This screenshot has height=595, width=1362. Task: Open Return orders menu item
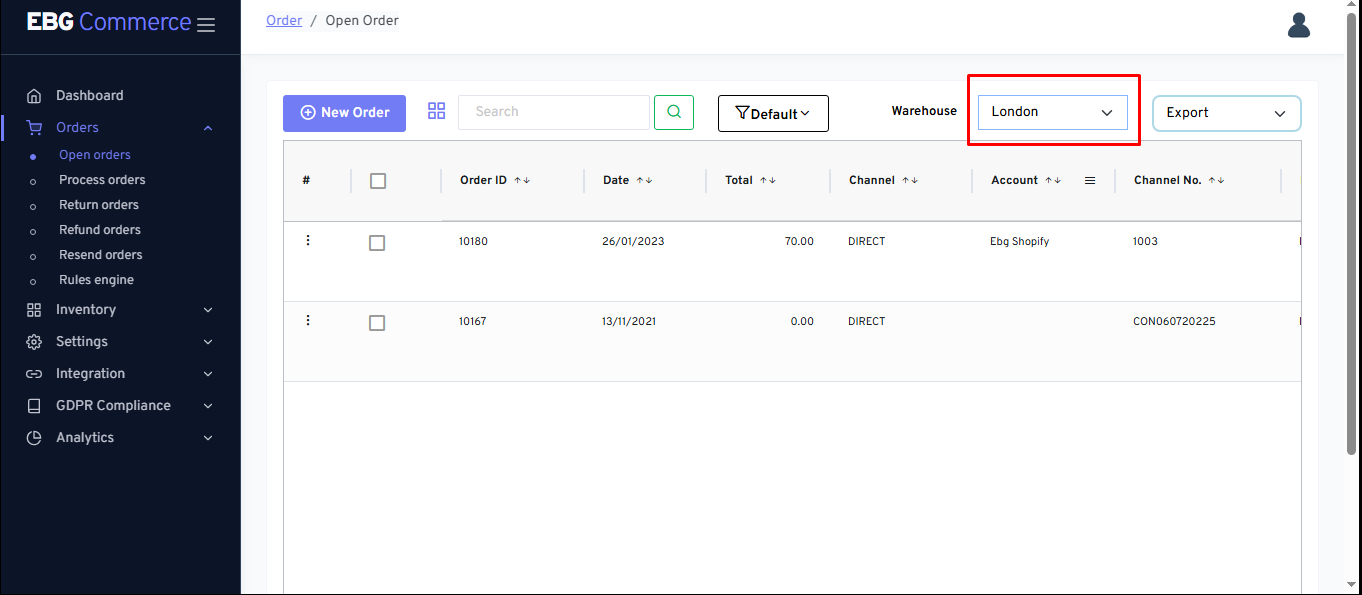coord(99,205)
